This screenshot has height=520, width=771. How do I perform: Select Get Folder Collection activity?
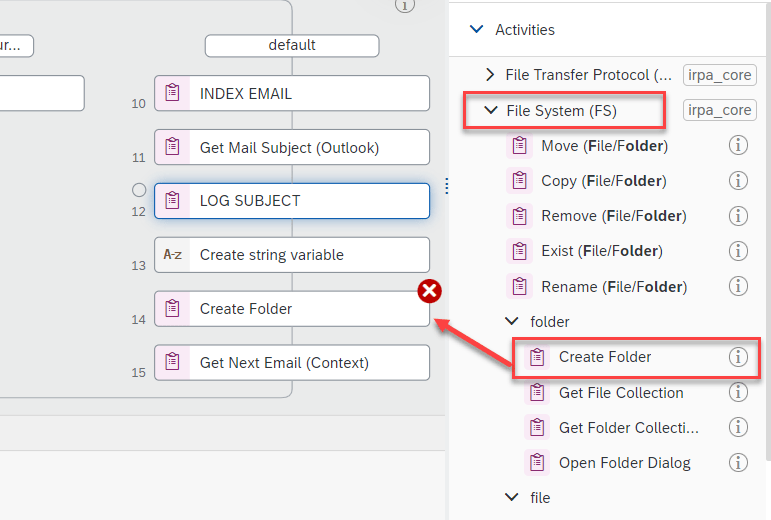coord(628,428)
